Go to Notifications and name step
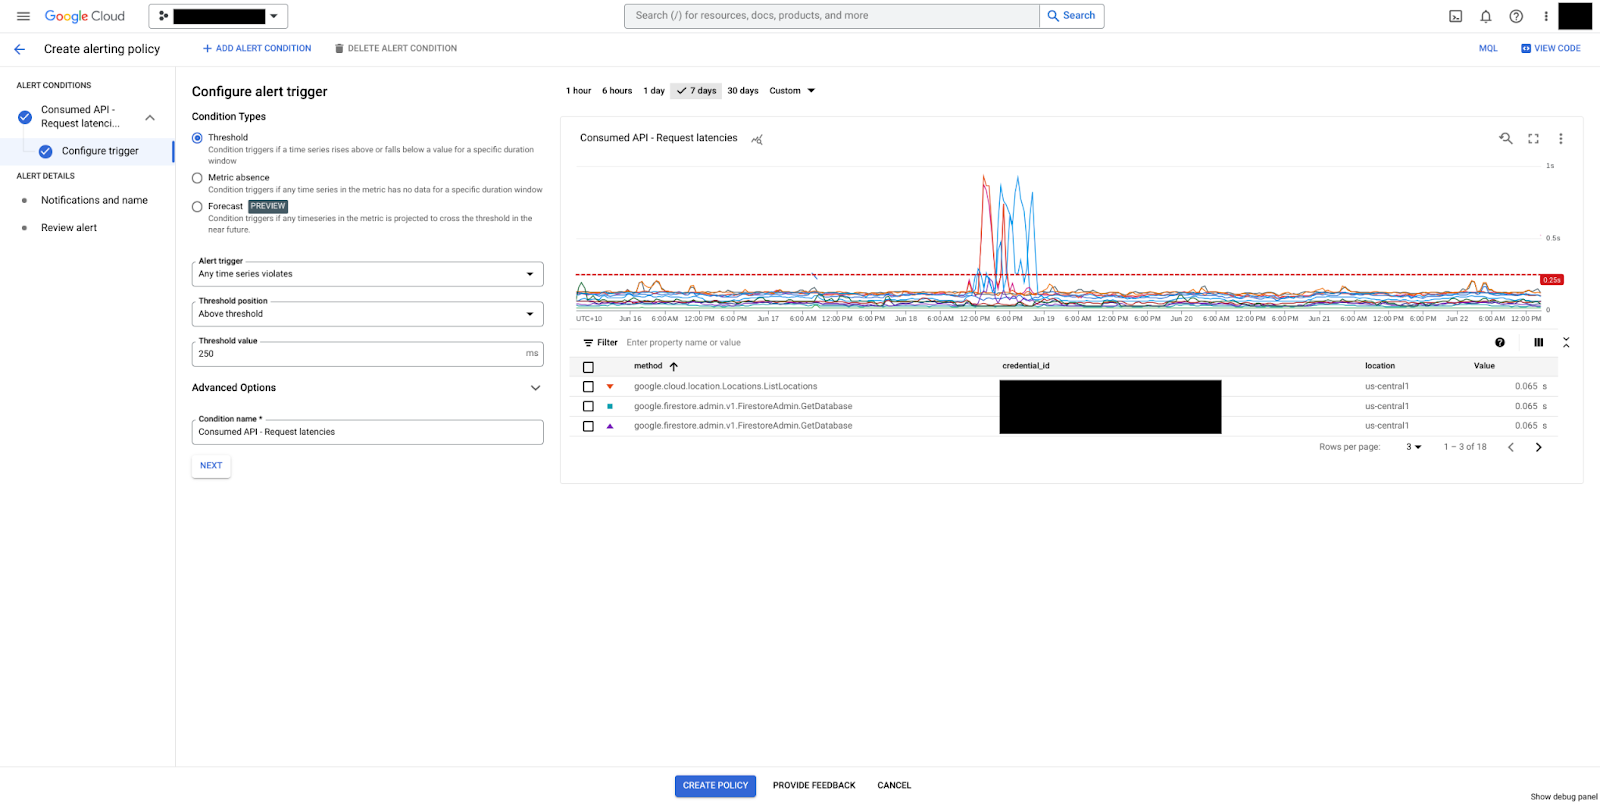Viewport: 1600px width, 805px height. [94, 201]
